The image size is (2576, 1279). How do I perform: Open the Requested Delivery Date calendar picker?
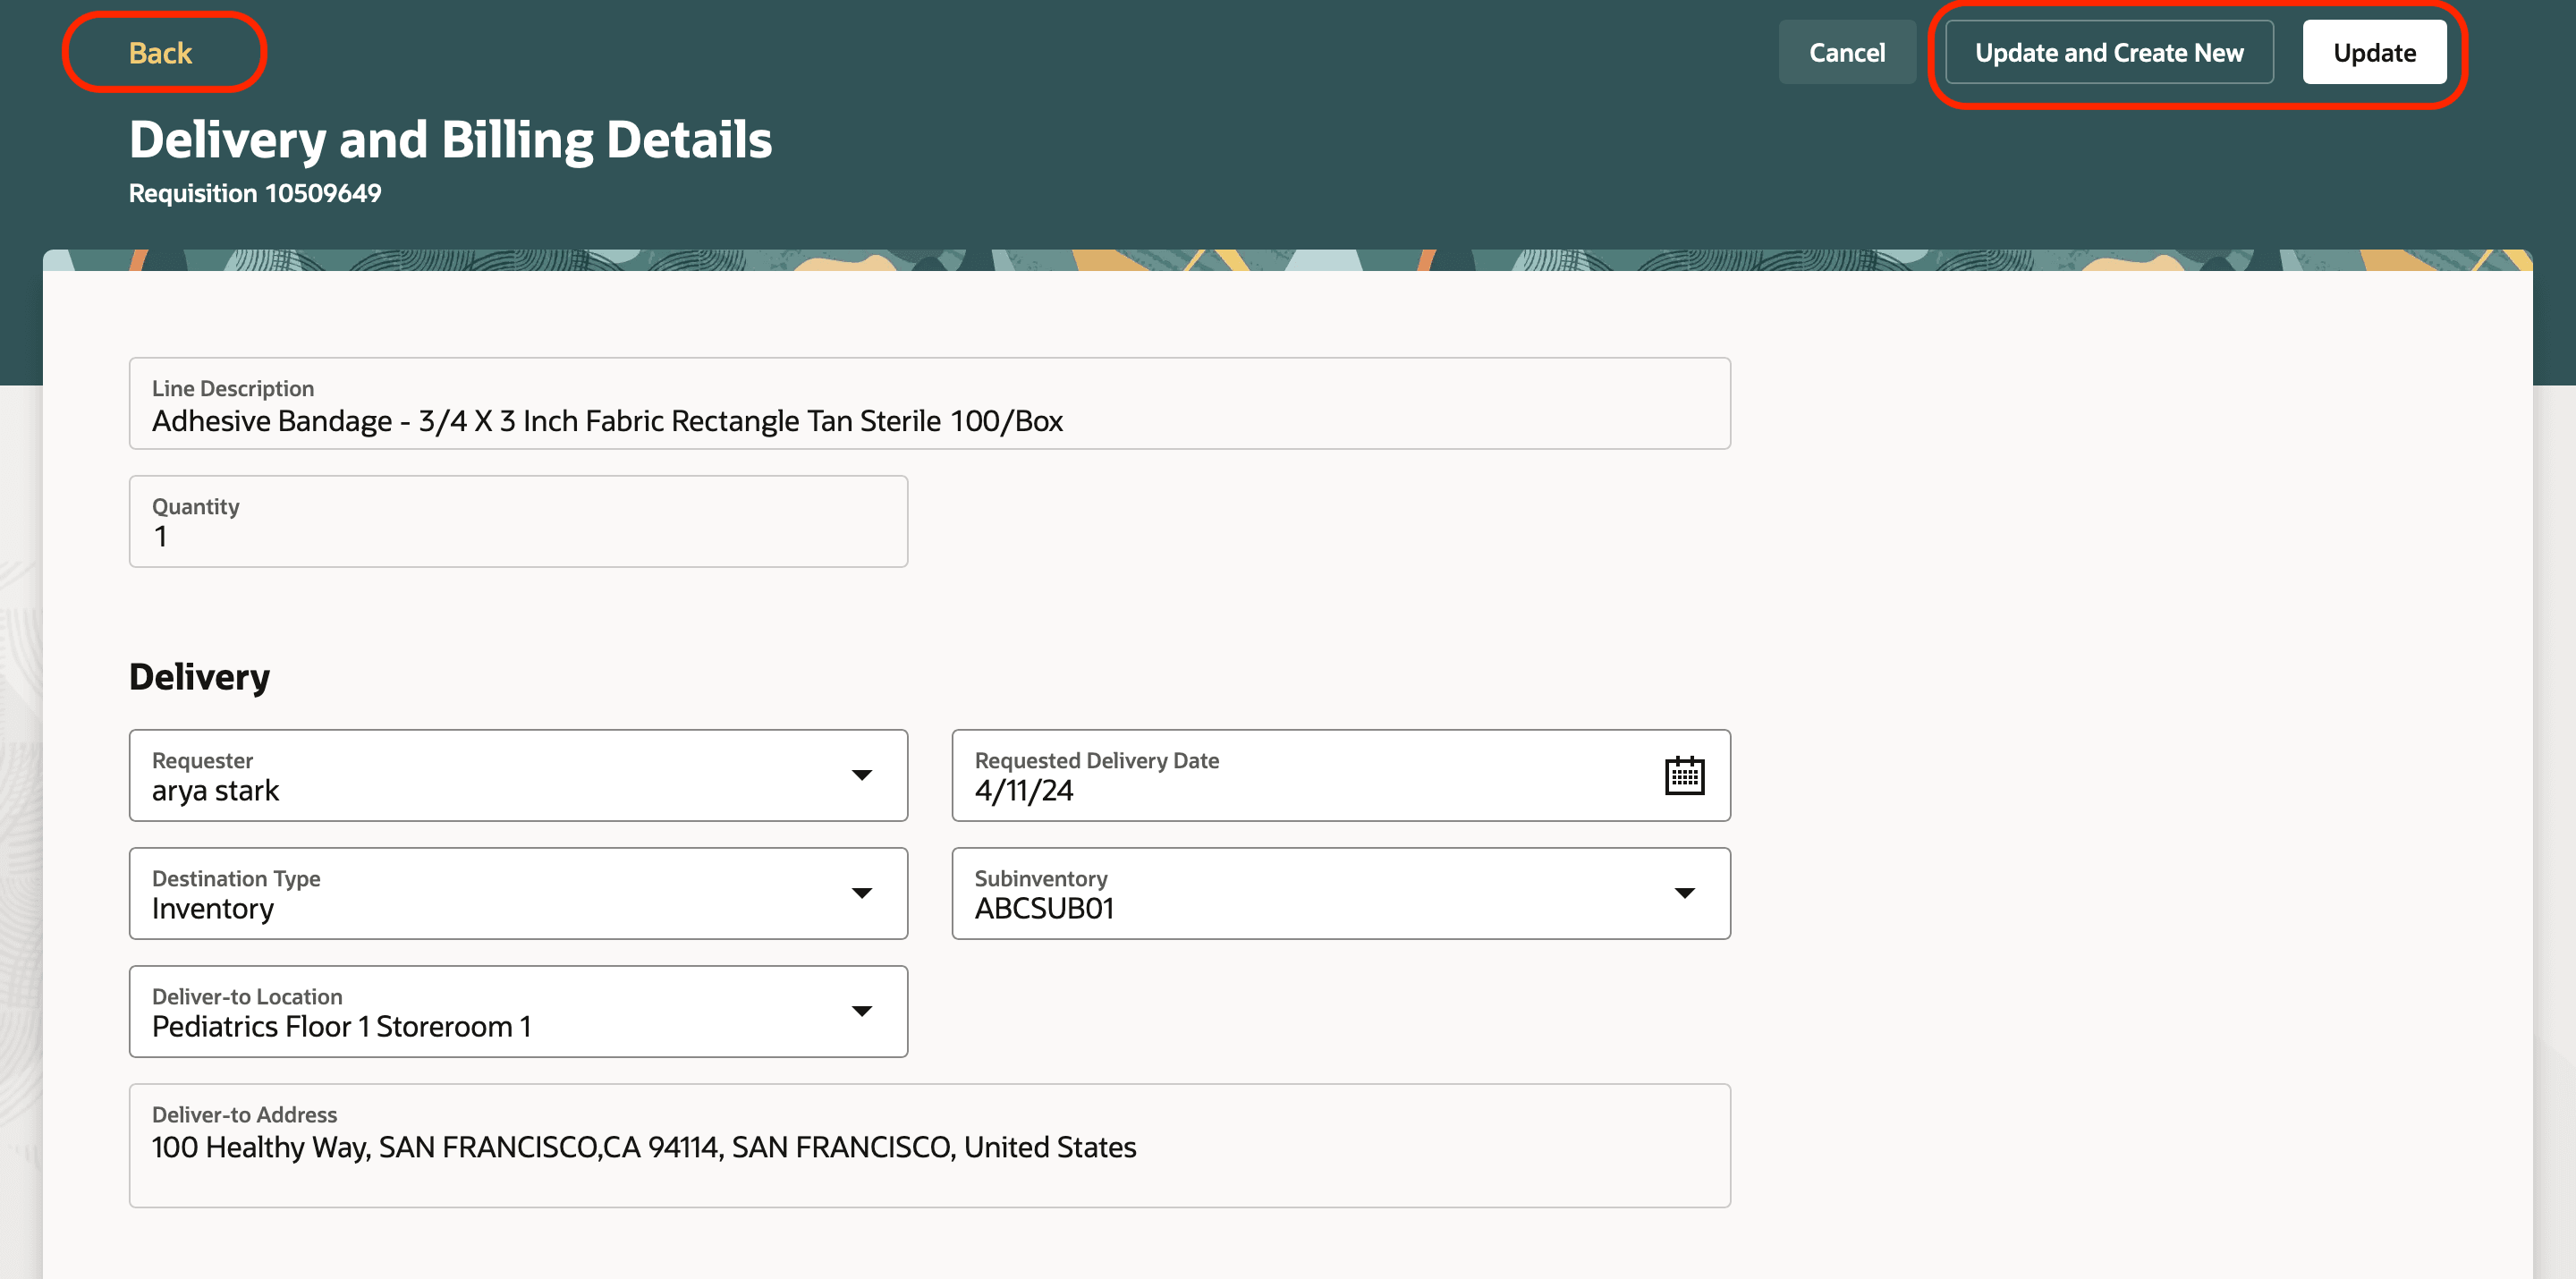pos(1684,775)
